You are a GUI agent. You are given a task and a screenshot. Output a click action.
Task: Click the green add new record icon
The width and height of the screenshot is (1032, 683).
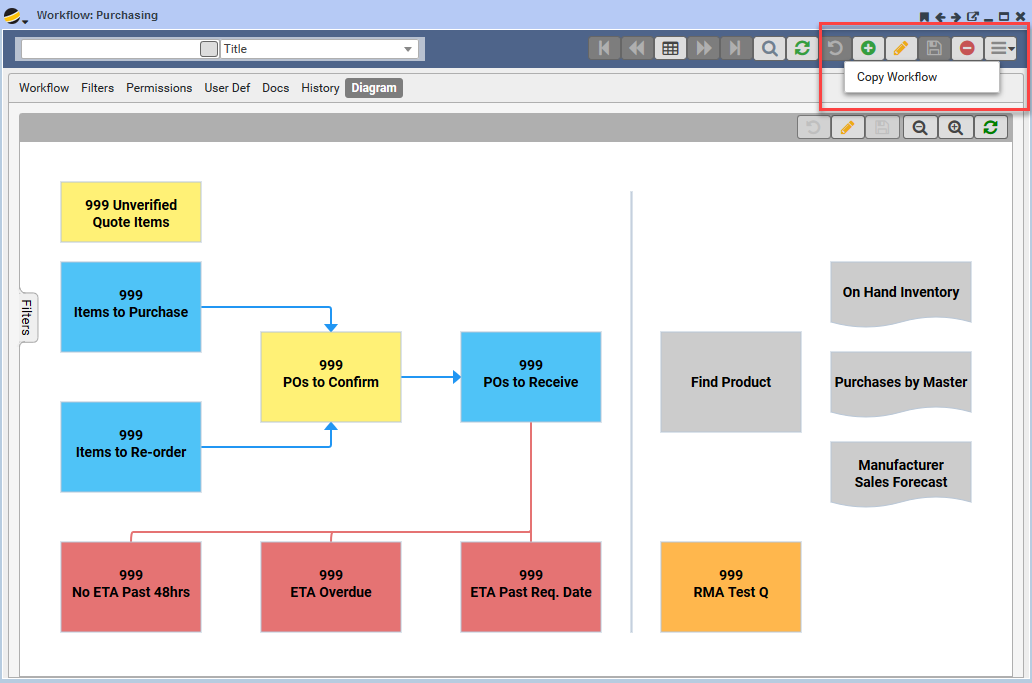868,48
